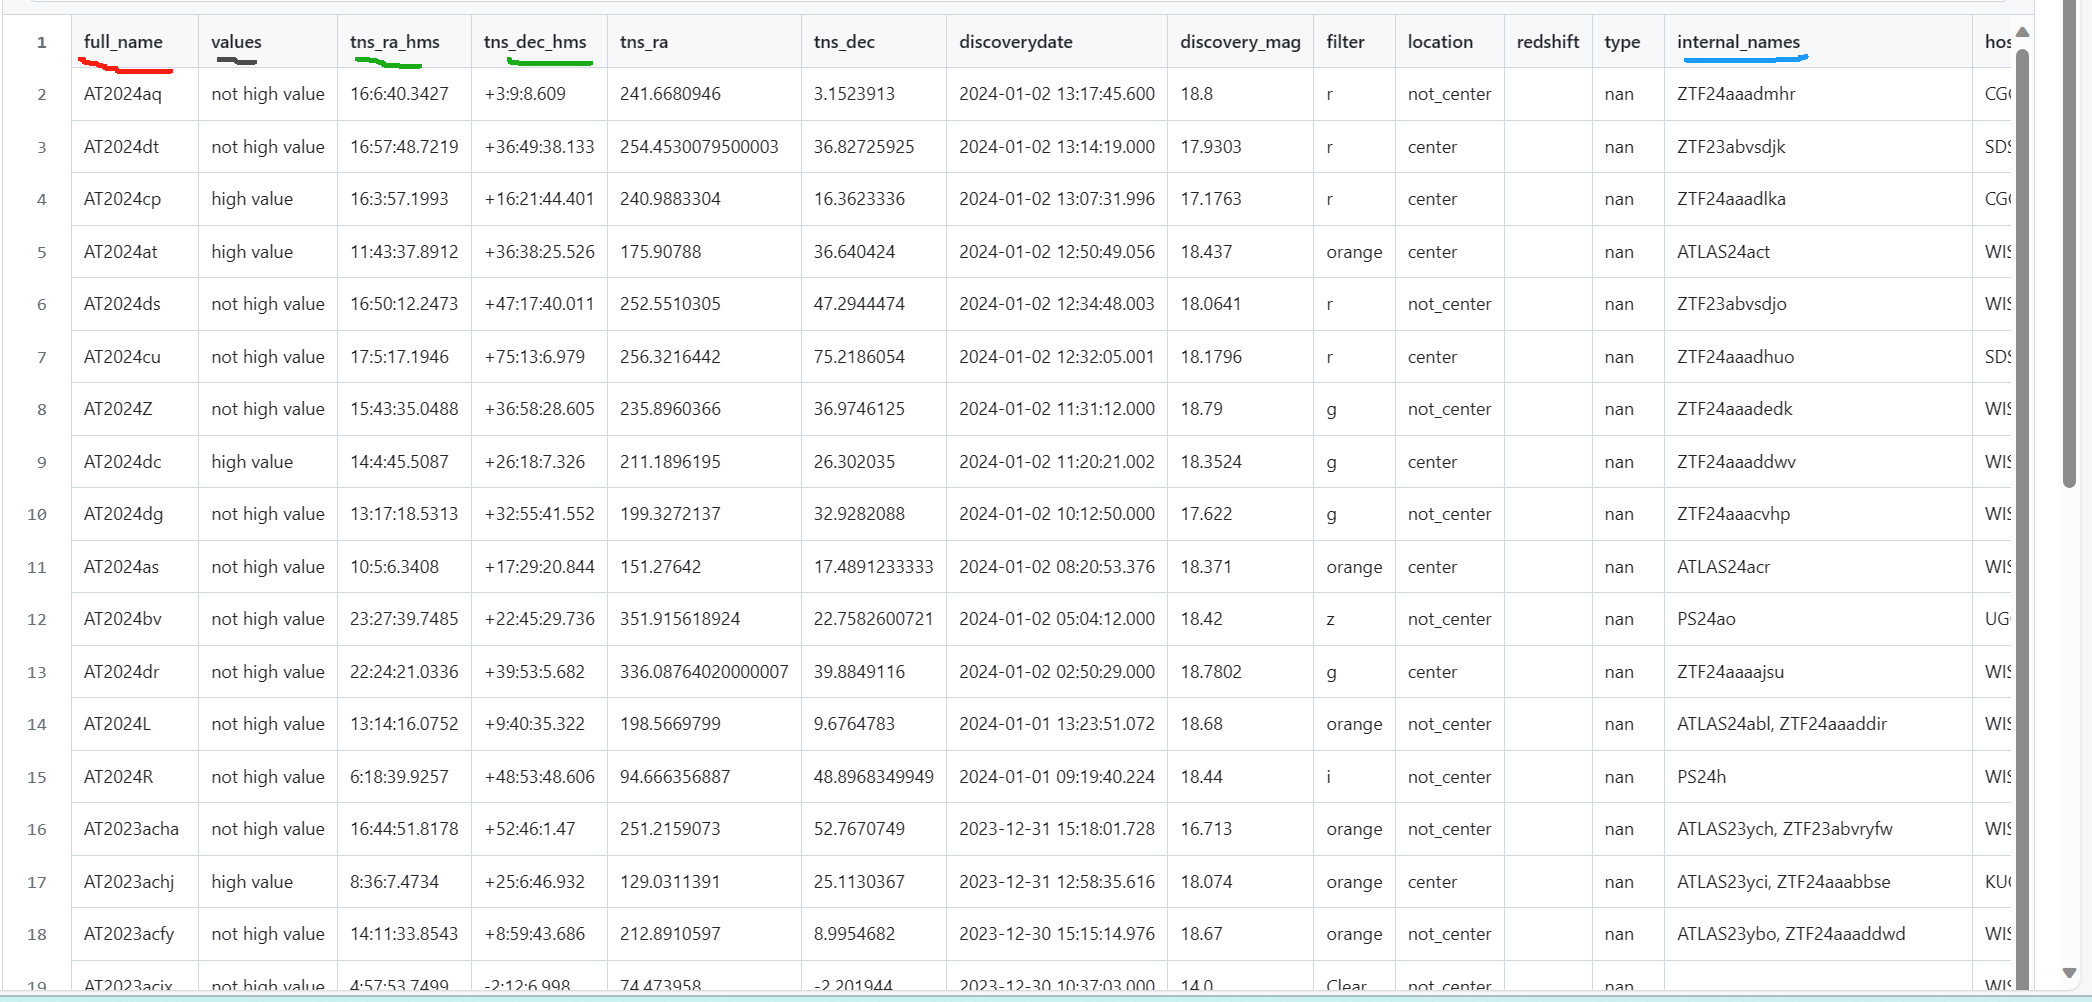Click the internal_names column header
Image resolution: width=2092 pixels, height=1002 pixels.
point(1738,42)
